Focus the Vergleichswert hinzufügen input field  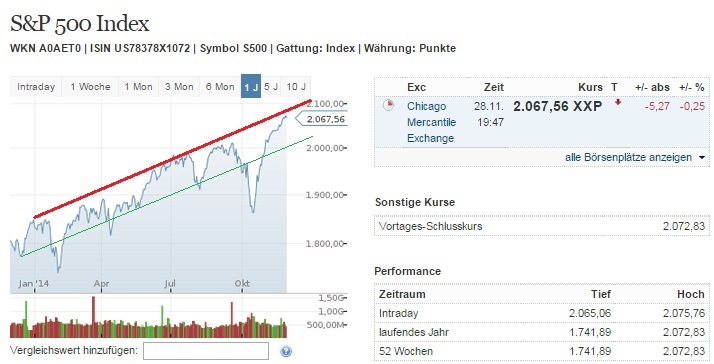click(x=206, y=351)
